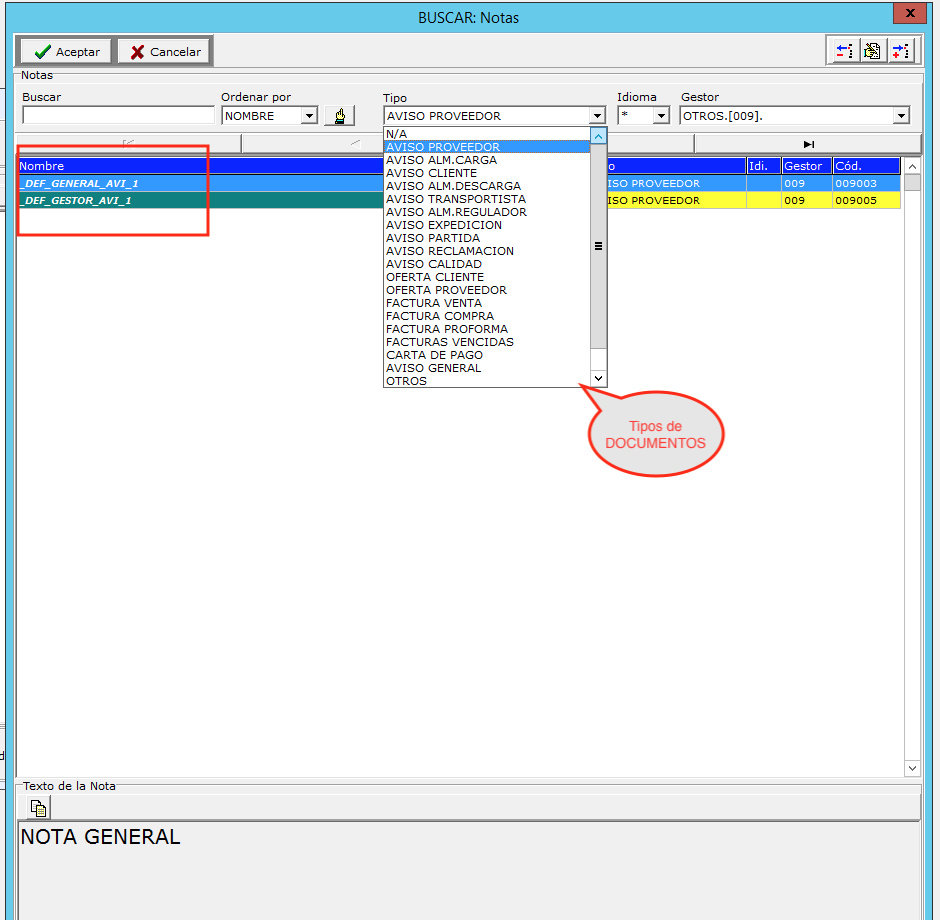Click the add-row icon with red plus
This screenshot has width=940, height=920.
tap(901, 51)
